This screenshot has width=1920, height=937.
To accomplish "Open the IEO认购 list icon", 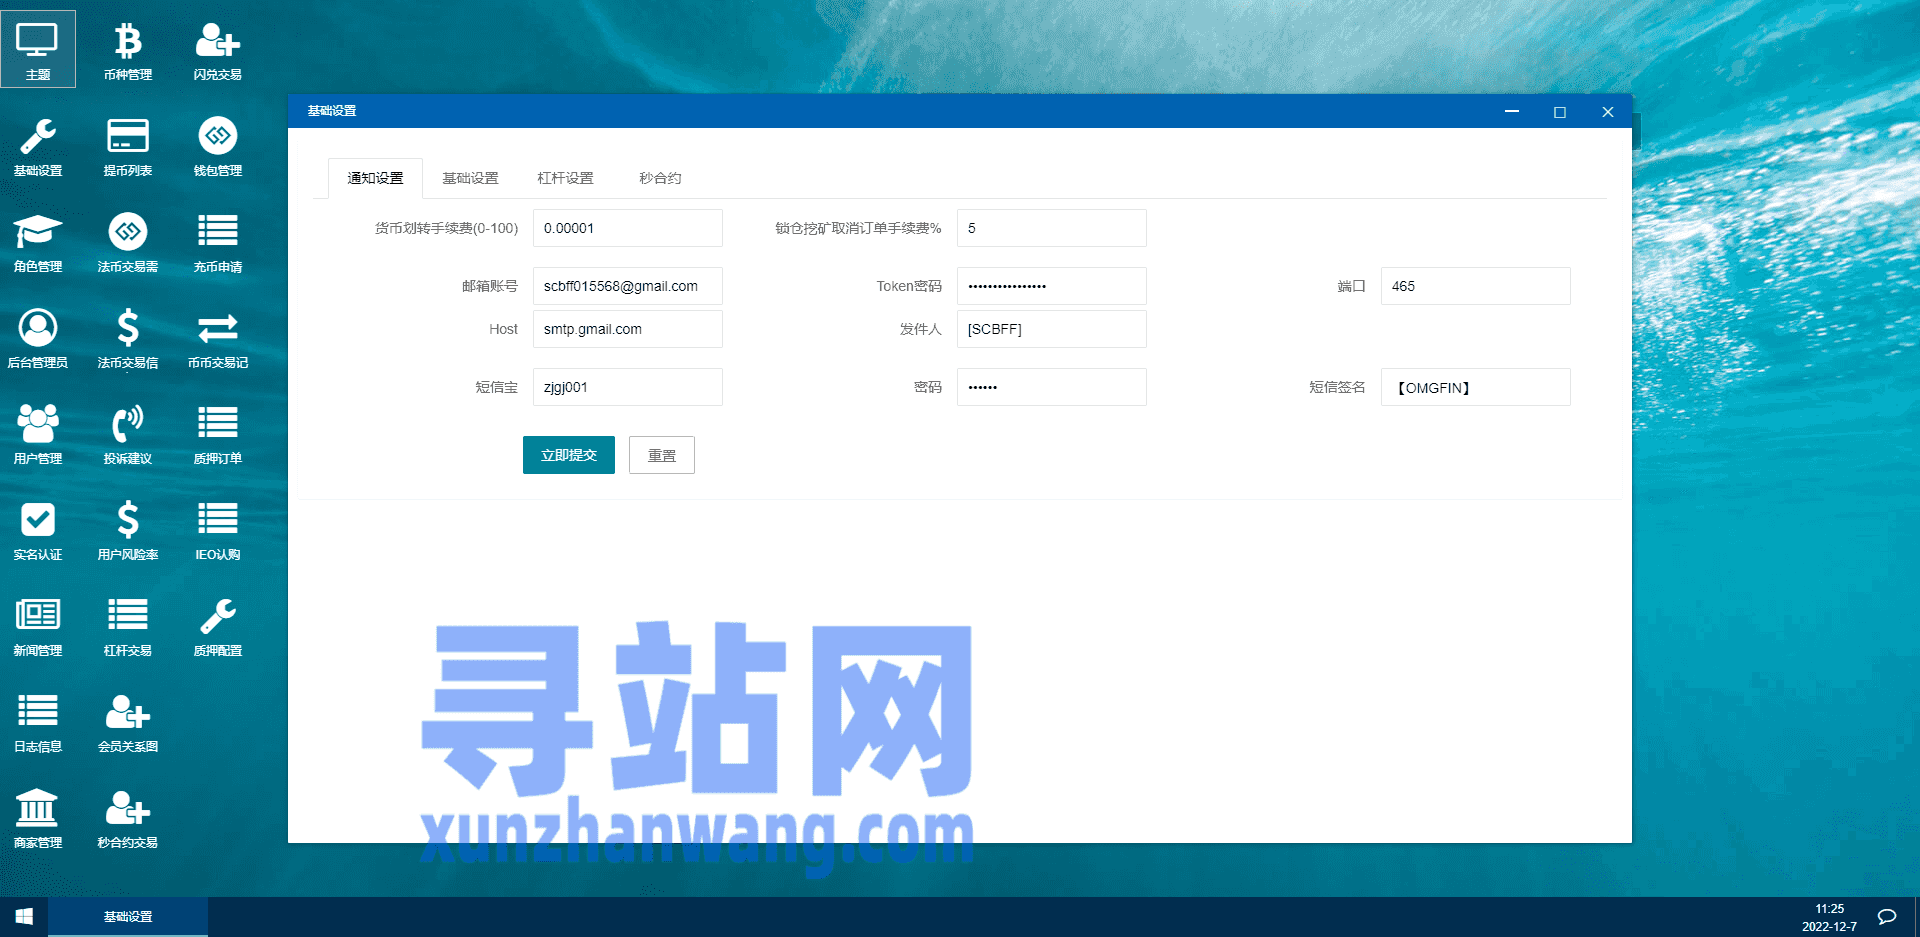I will [218, 529].
